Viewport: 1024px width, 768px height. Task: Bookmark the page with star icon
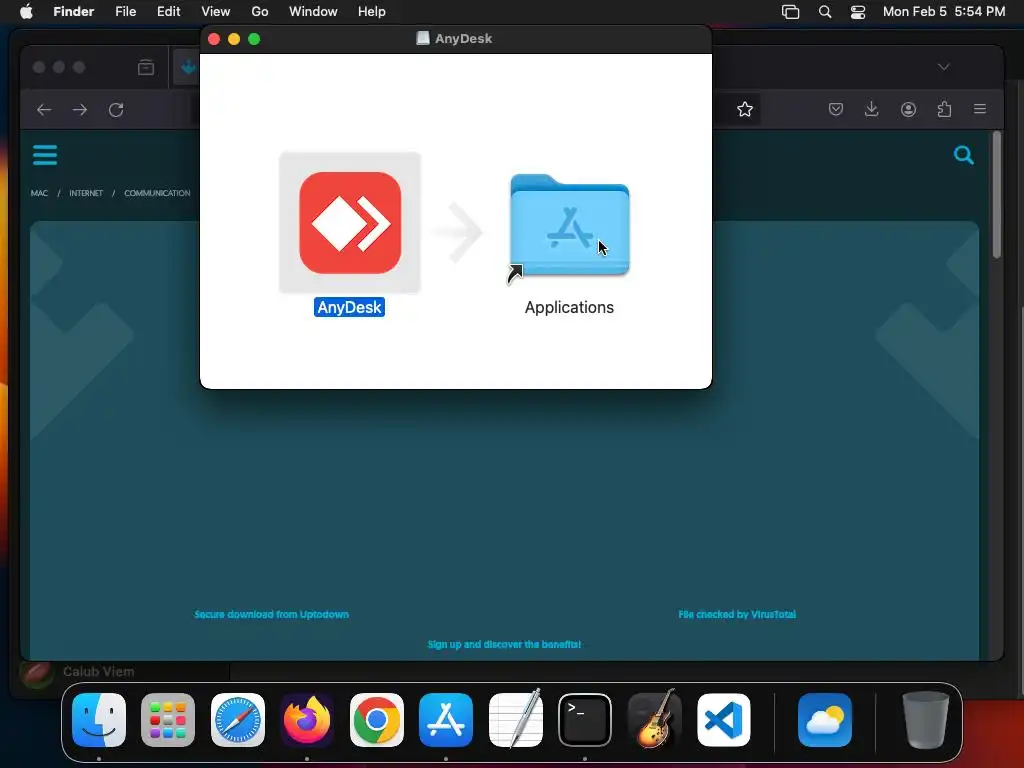[744, 109]
